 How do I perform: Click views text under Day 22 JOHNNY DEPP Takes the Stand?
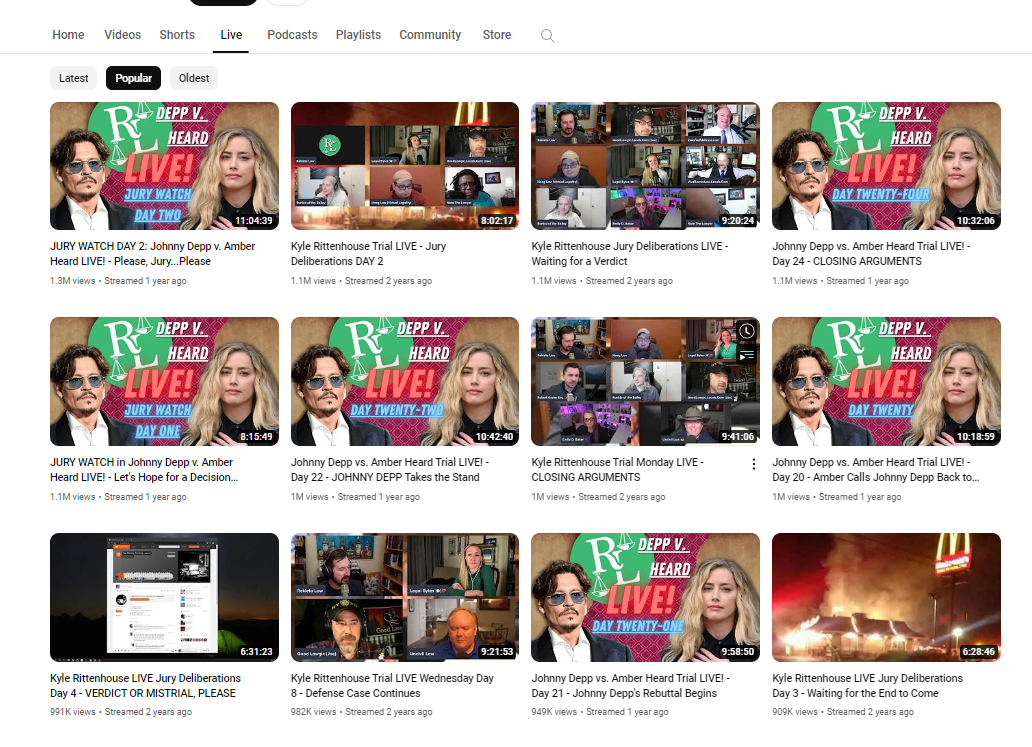point(355,497)
